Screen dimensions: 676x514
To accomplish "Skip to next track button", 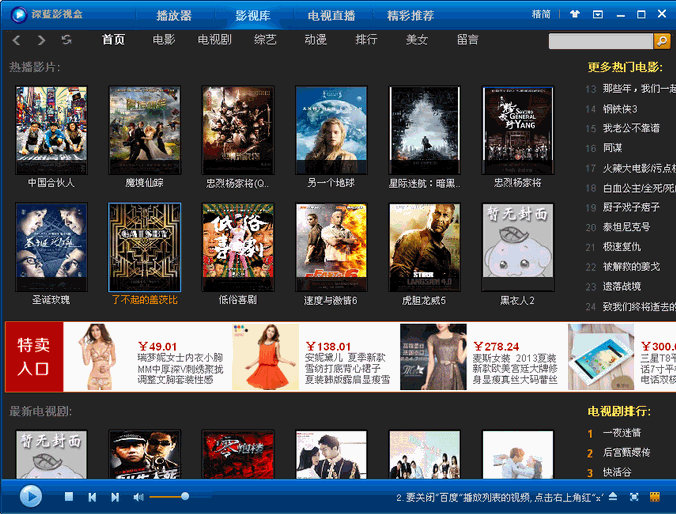I will (115, 497).
